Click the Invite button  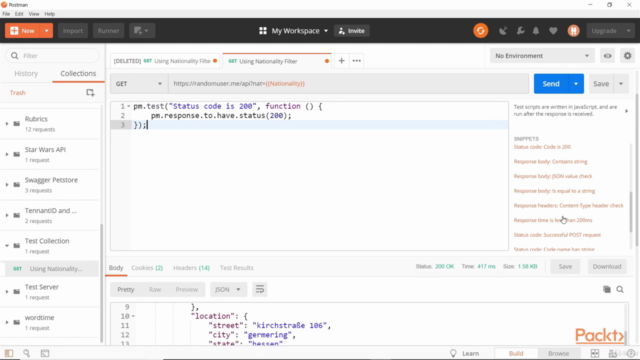click(351, 31)
